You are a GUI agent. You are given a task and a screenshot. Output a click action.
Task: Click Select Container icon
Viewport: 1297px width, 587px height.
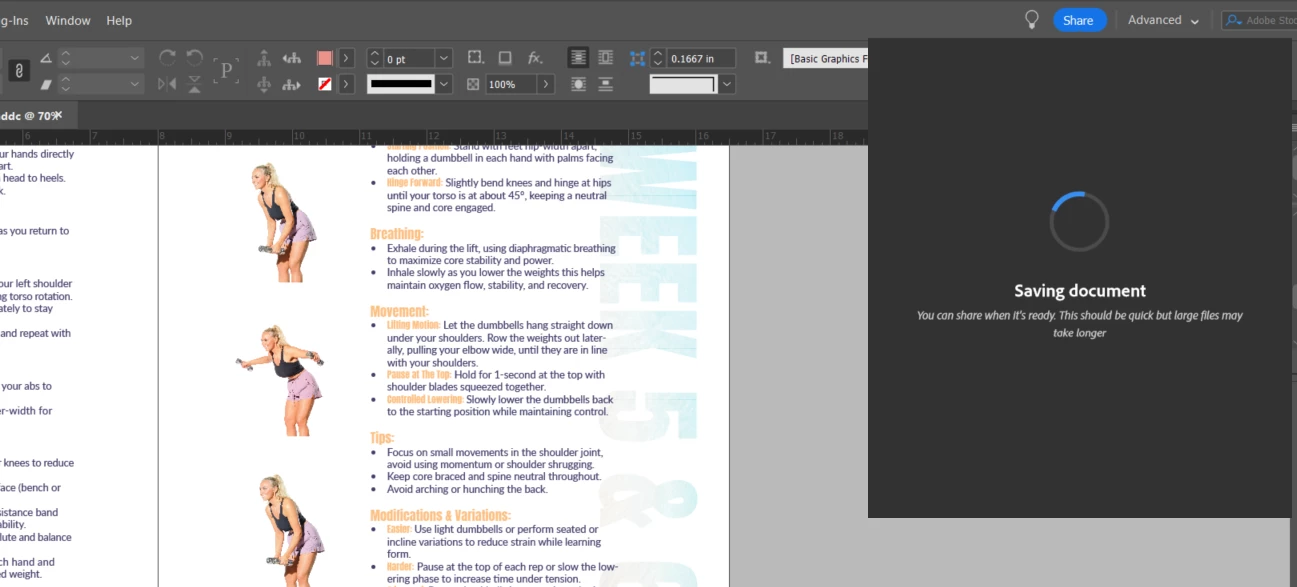tap(264, 58)
